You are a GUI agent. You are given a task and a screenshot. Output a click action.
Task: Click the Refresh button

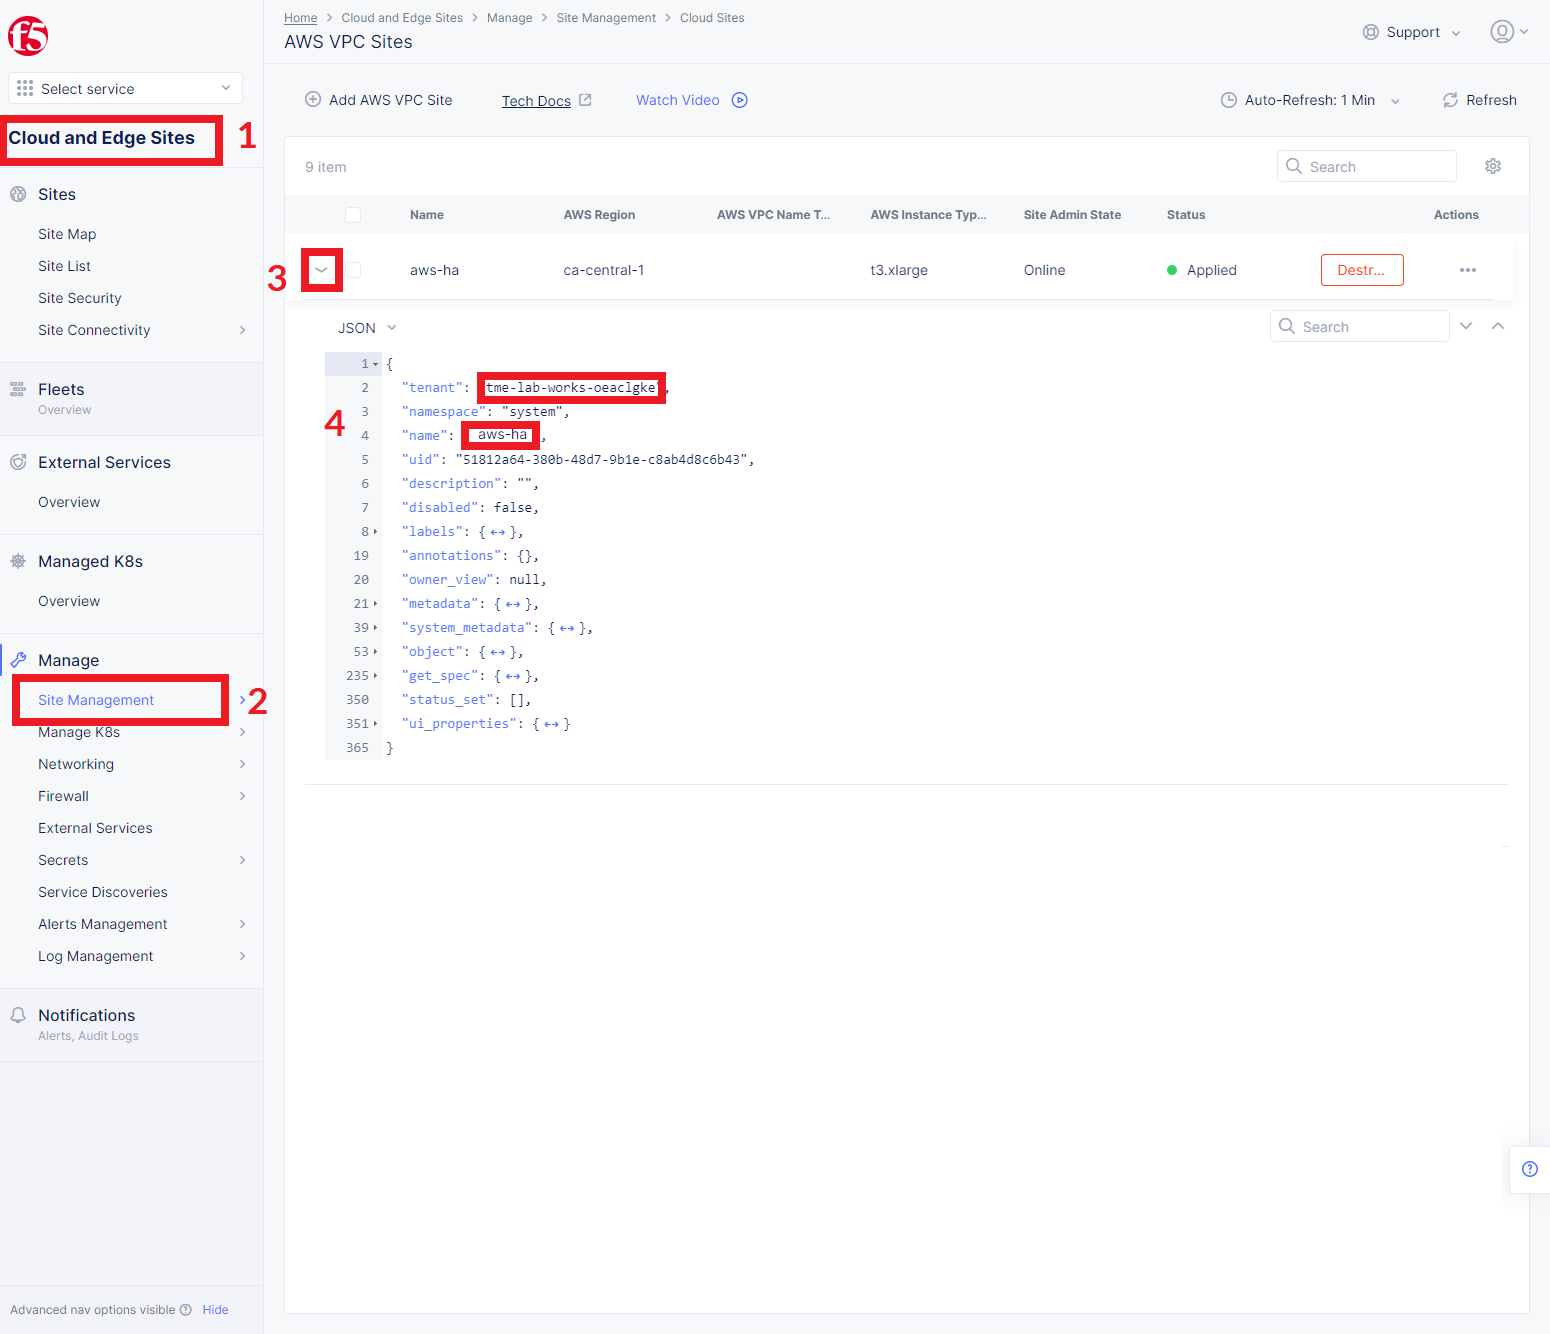pos(1479,100)
